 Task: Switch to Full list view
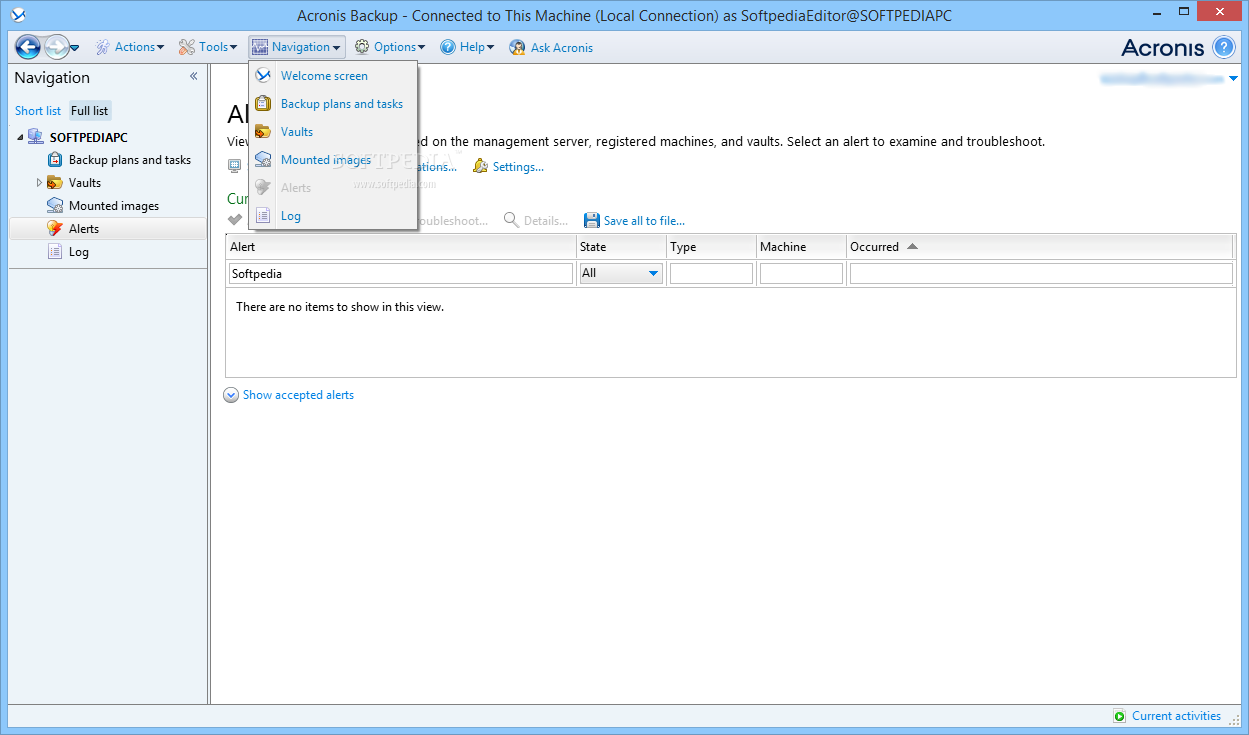point(90,111)
